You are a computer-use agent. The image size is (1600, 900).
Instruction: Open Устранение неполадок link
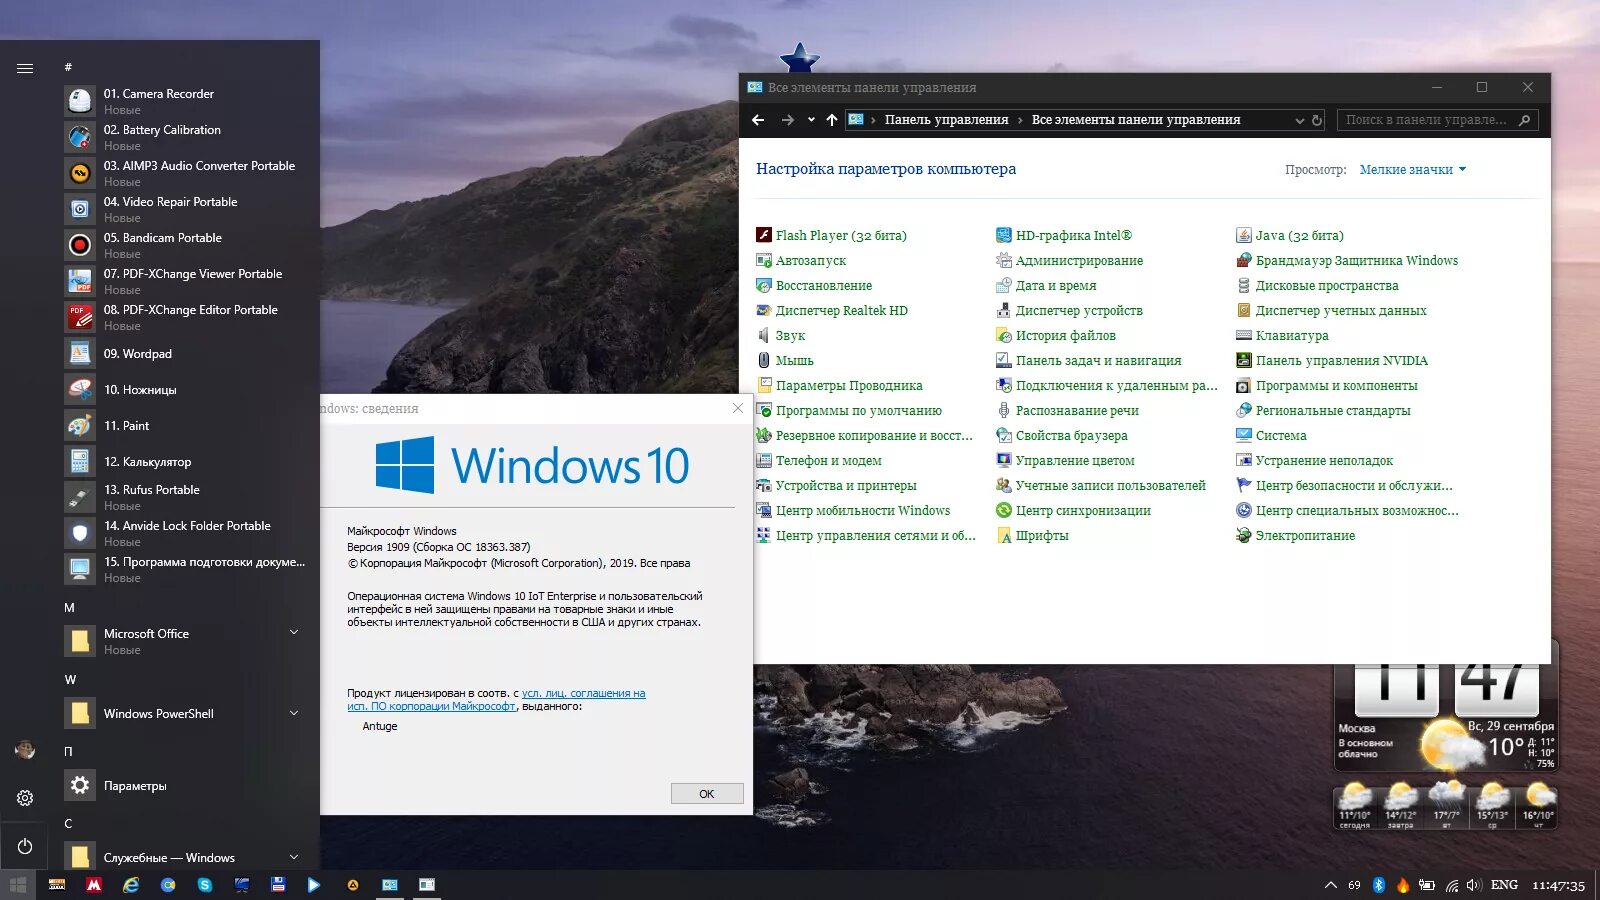pyautogui.click(x=1314, y=460)
